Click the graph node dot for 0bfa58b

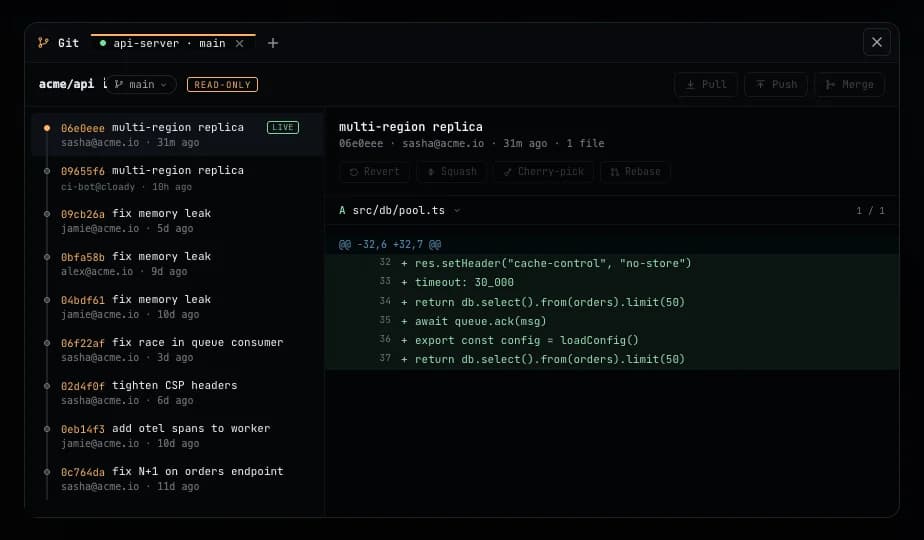(47, 257)
